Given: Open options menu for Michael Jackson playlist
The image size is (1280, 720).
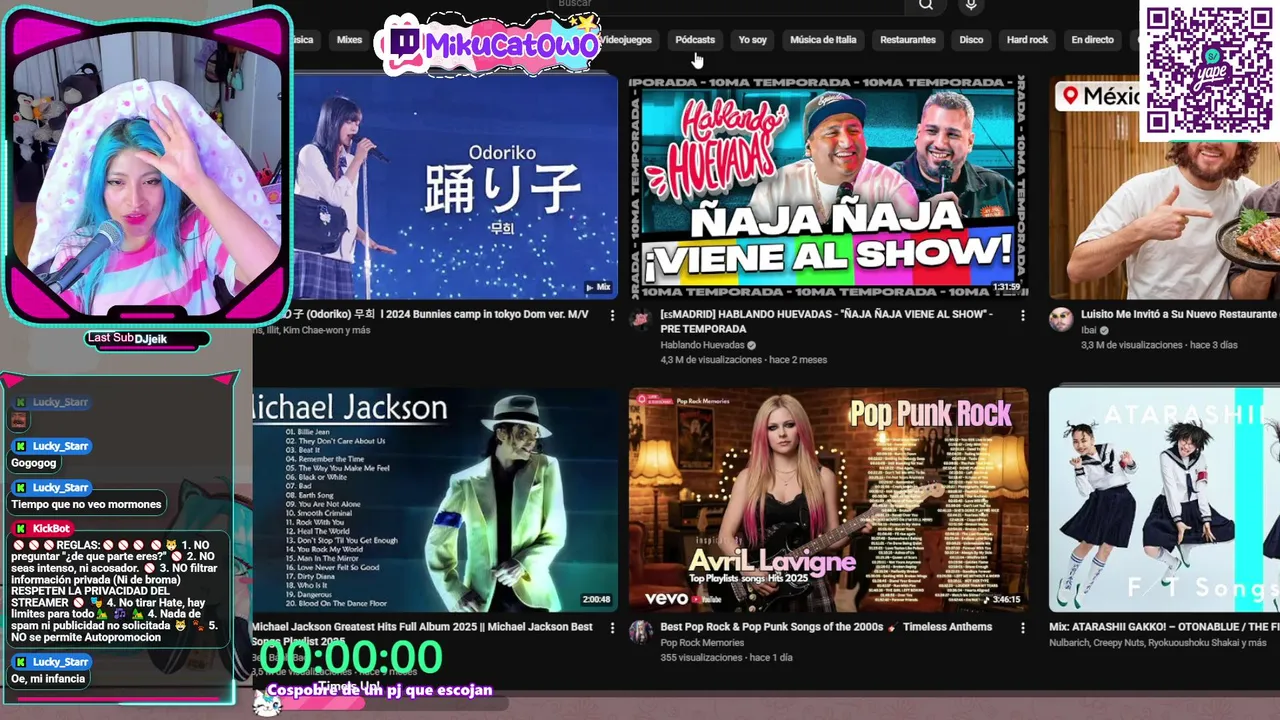Looking at the screenshot, I should [612, 627].
